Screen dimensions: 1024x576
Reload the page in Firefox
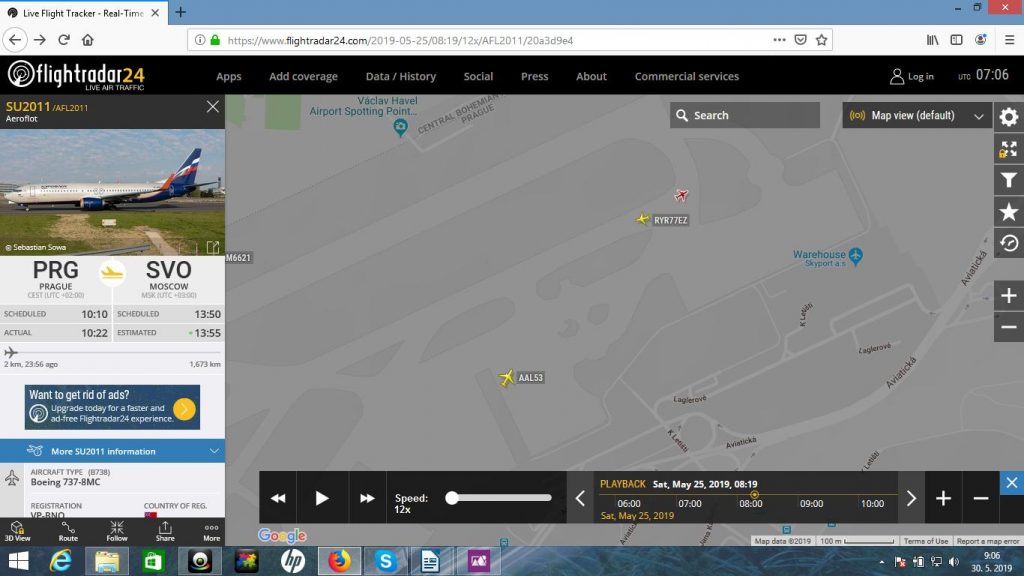(64, 40)
